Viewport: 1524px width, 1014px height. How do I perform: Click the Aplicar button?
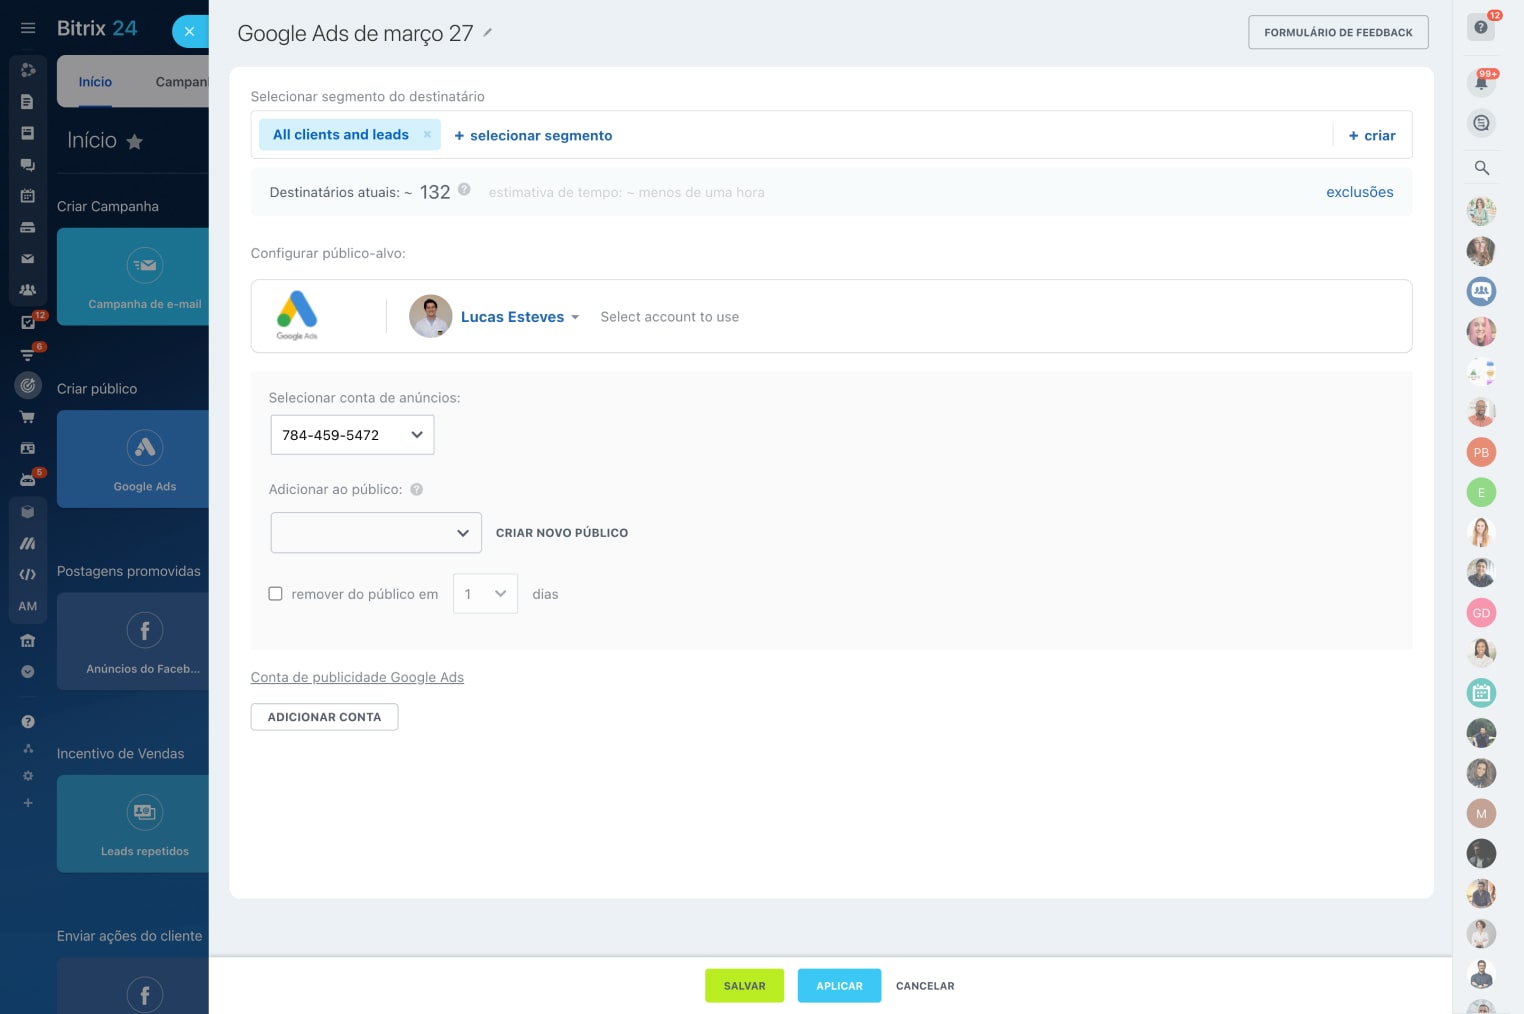click(x=839, y=986)
